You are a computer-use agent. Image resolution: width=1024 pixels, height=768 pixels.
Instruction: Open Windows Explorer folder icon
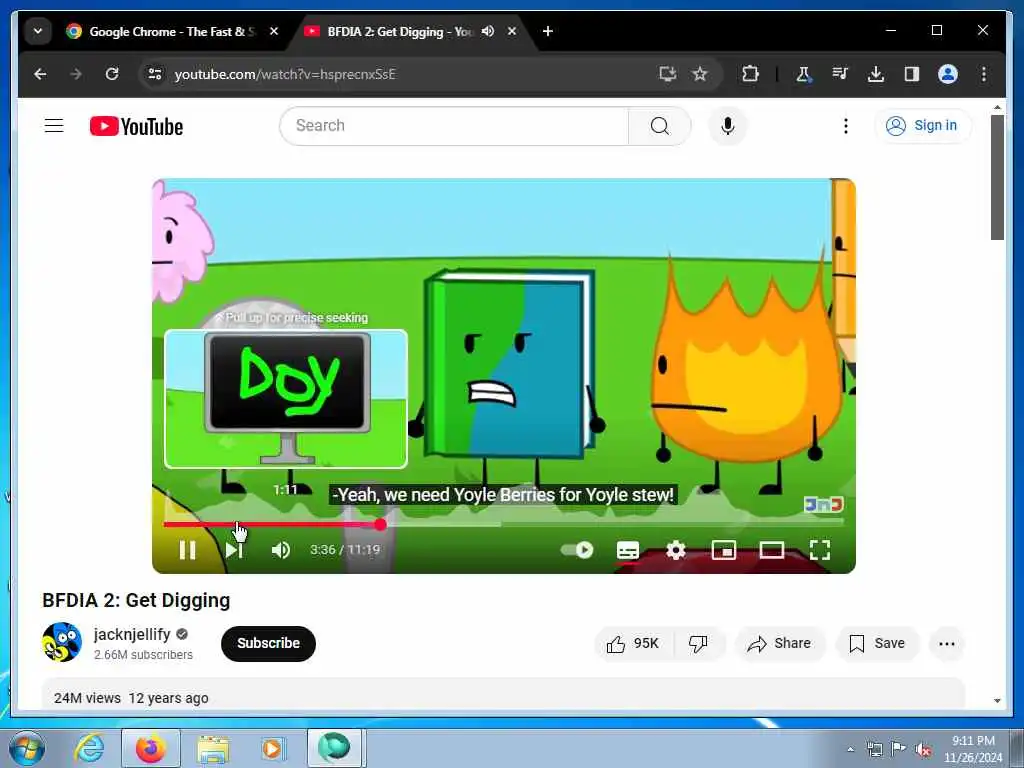(213, 750)
